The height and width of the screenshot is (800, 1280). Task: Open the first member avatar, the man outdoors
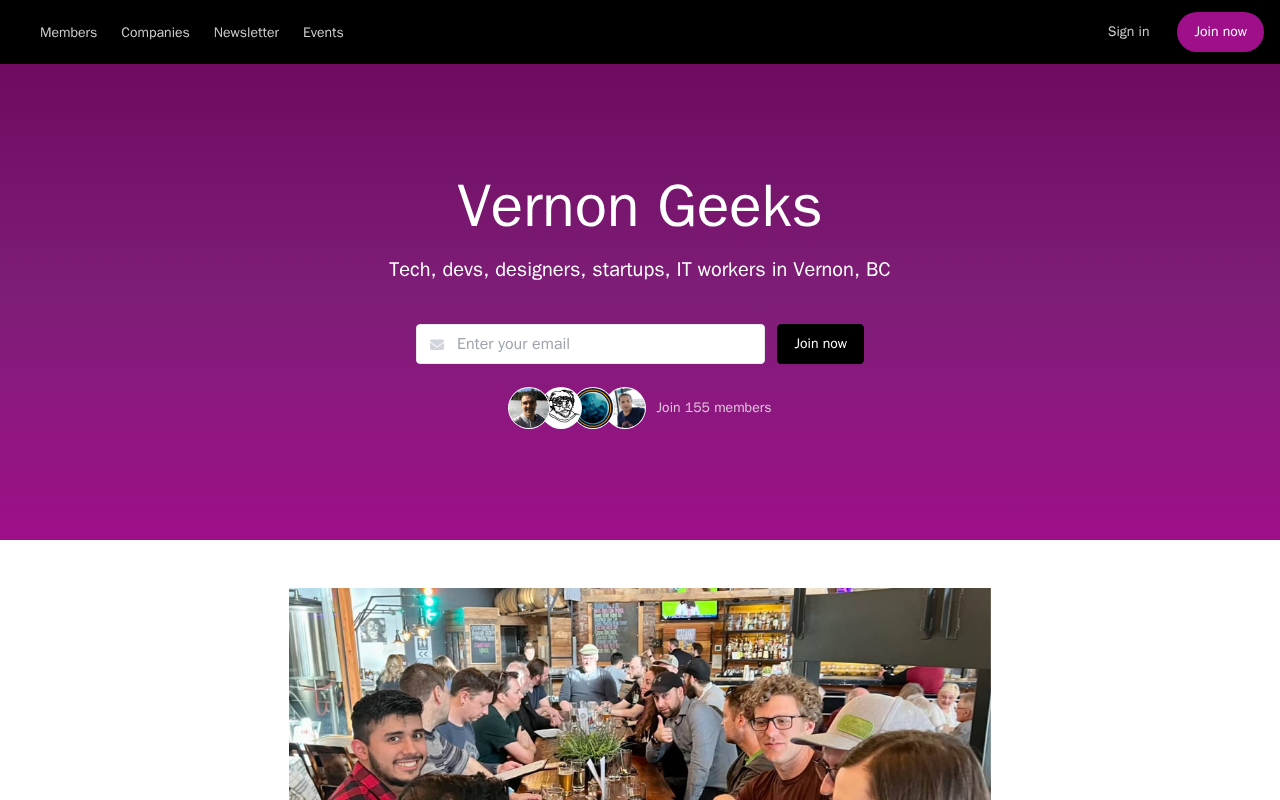[x=528, y=408]
